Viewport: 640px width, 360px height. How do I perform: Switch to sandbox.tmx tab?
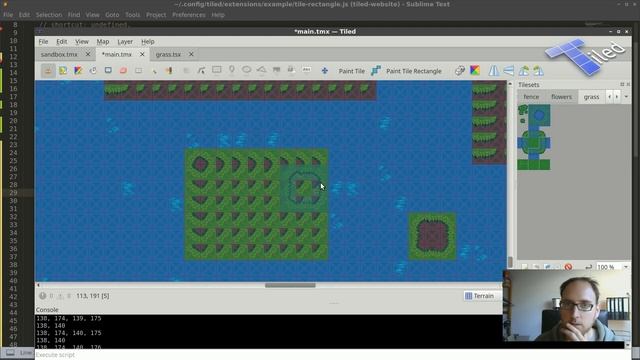point(59,54)
